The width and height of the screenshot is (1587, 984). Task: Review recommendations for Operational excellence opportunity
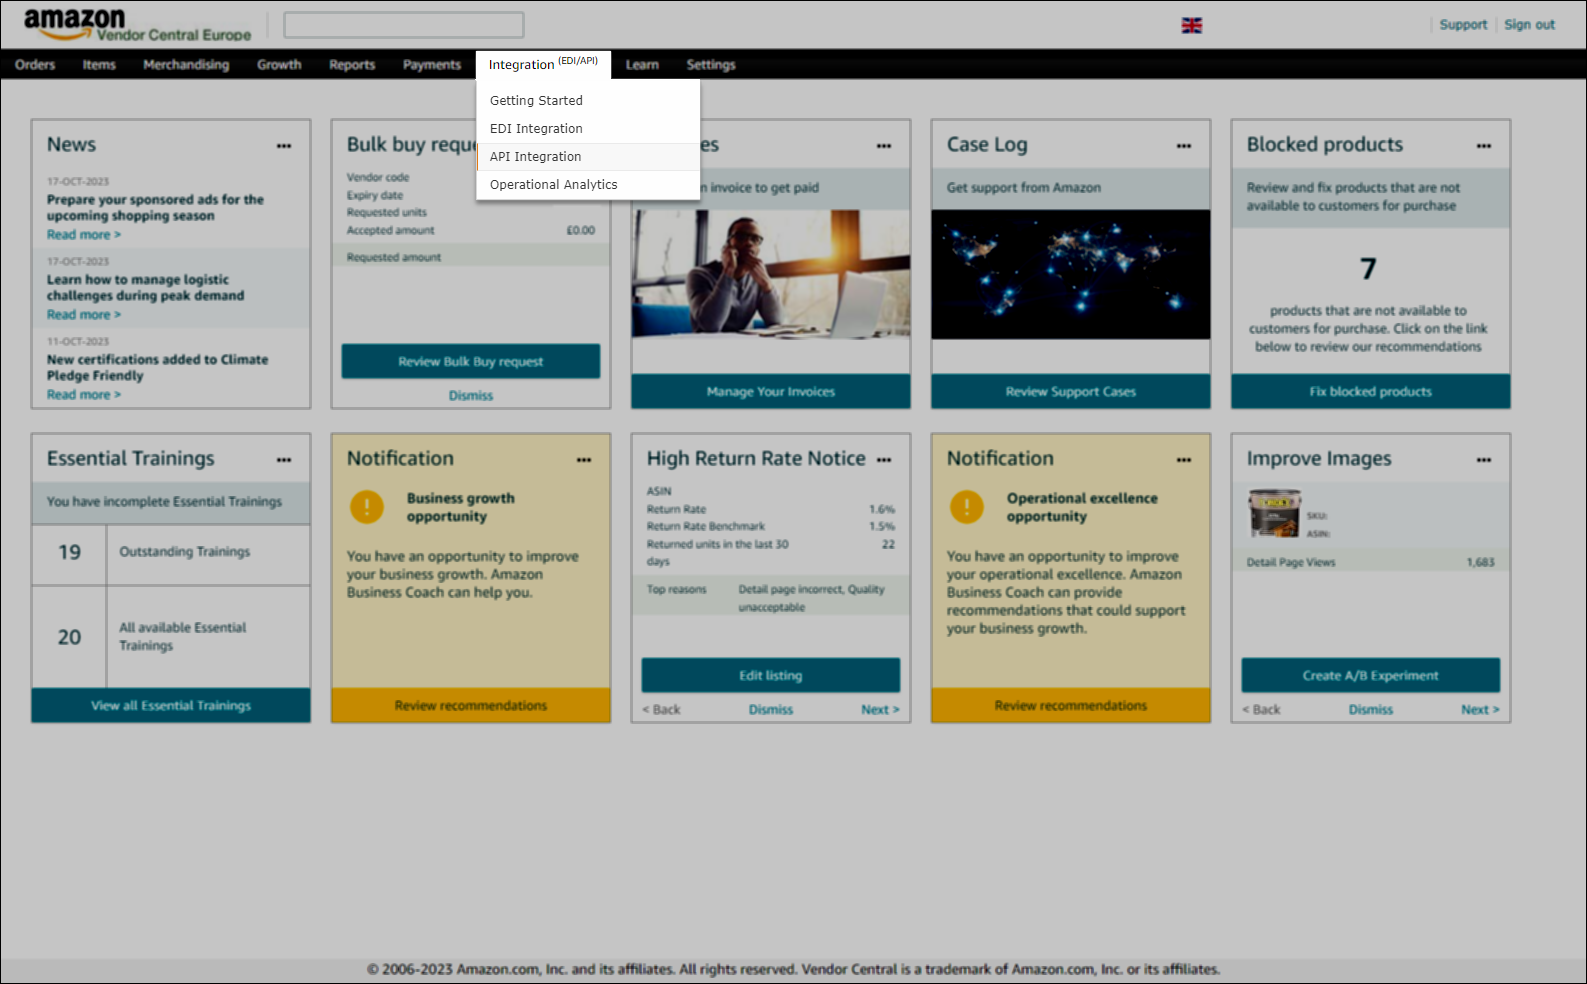point(1071,706)
